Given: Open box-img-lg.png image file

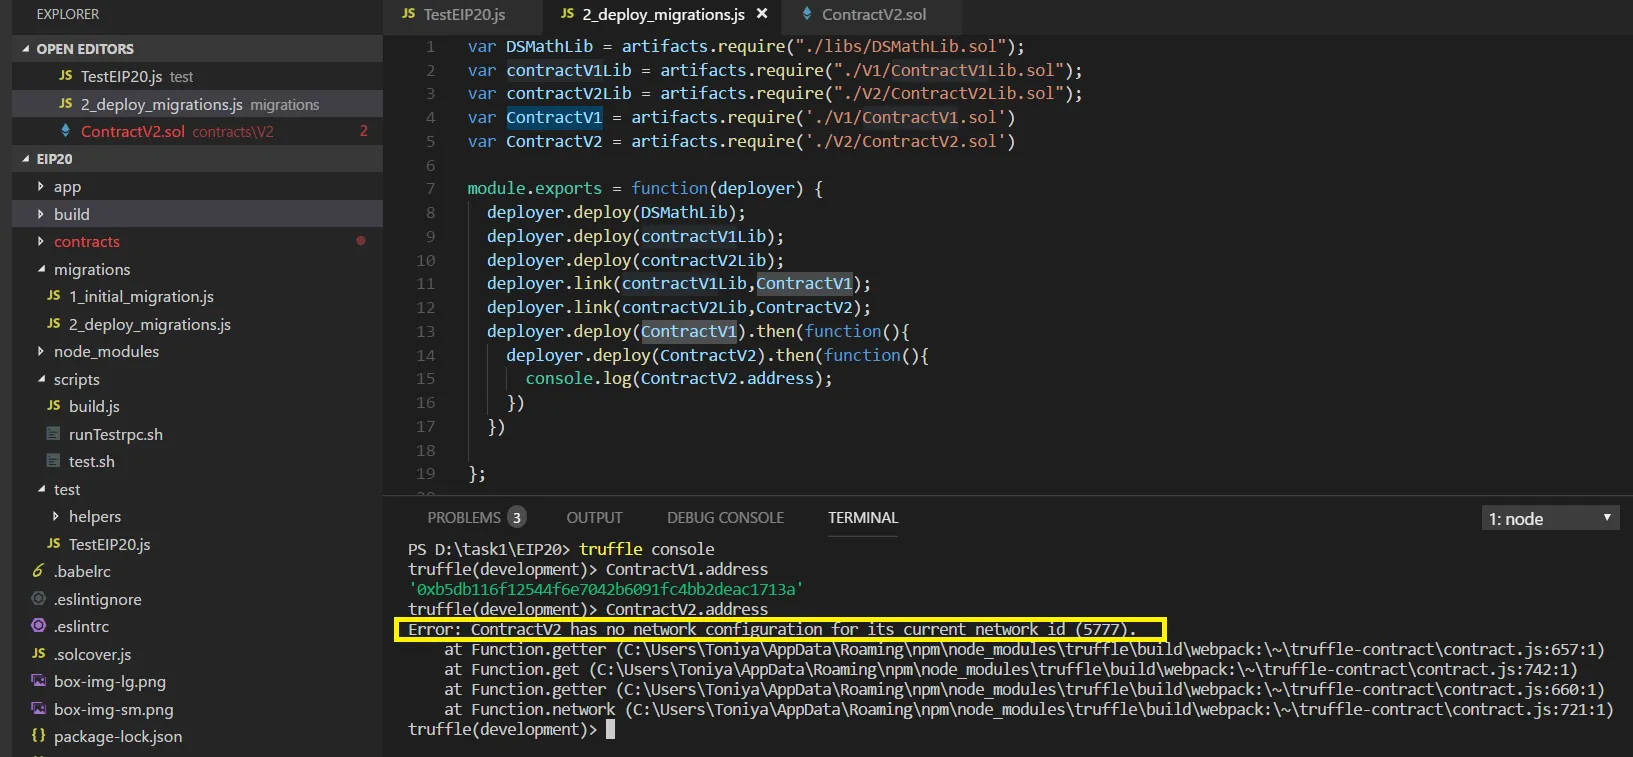Looking at the screenshot, I should pyautogui.click(x=197, y=682).
